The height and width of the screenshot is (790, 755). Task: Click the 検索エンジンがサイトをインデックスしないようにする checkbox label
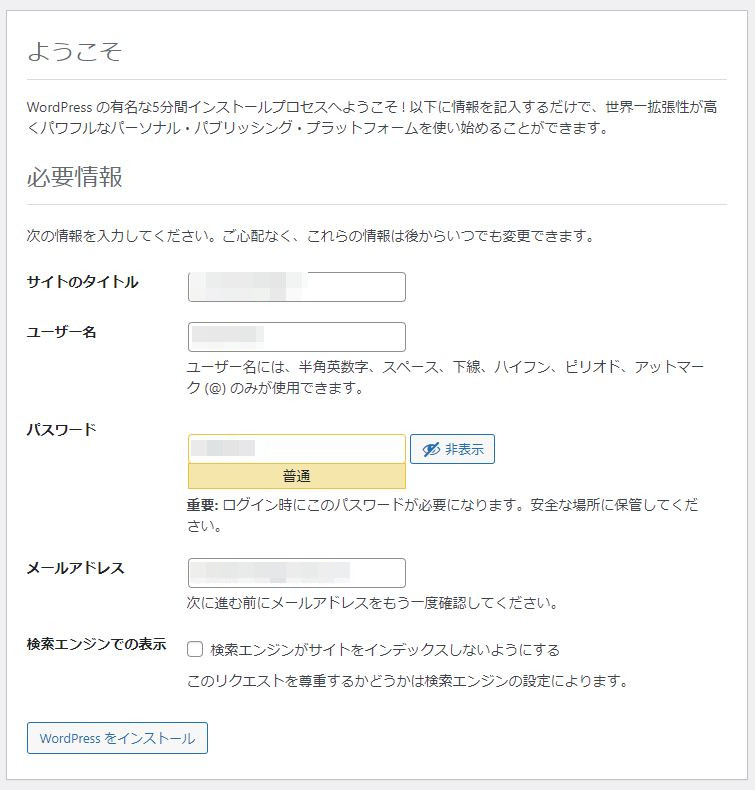coord(385,650)
